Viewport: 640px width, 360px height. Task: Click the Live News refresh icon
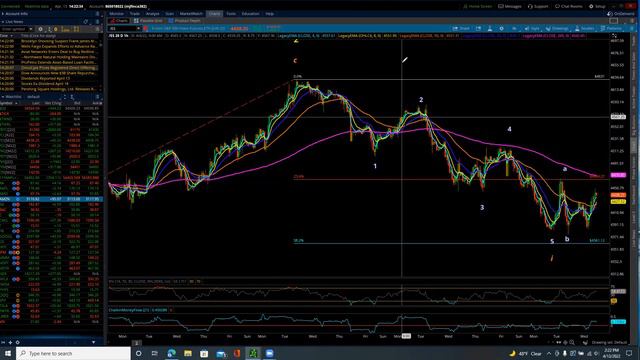point(86,22)
